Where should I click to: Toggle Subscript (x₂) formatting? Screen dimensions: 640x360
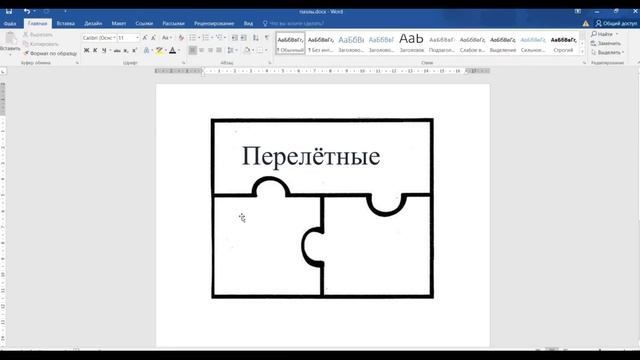pyautogui.click(x=126, y=50)
